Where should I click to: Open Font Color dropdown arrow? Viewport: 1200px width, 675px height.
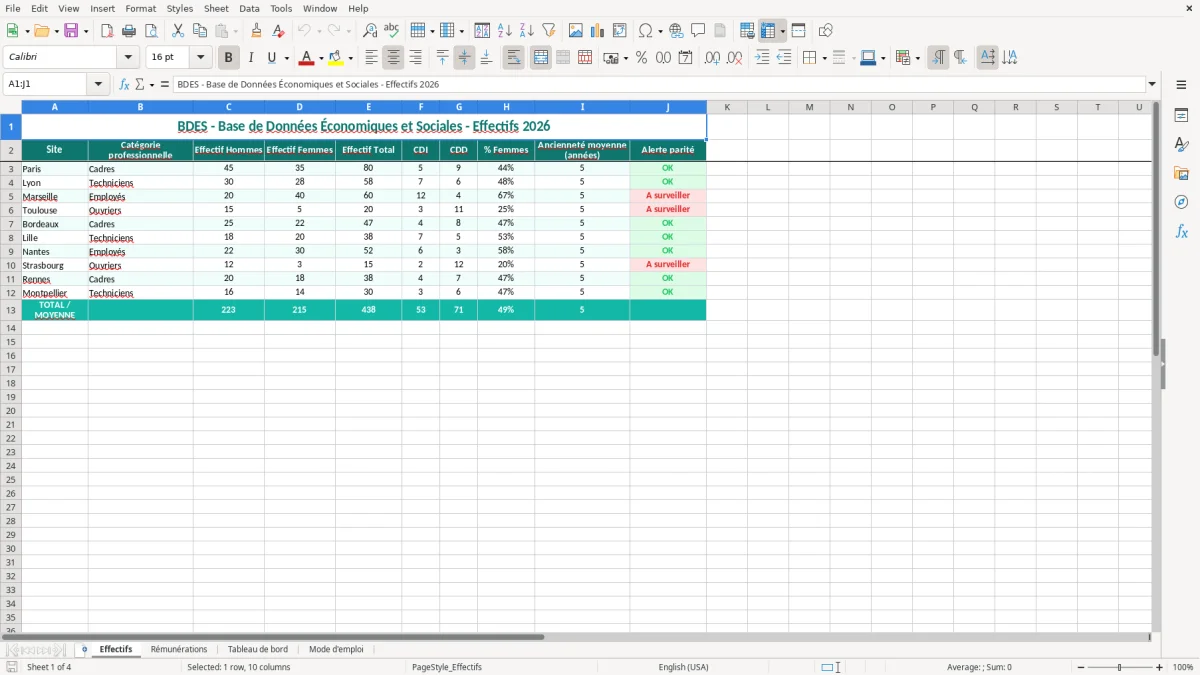point(321,58)
